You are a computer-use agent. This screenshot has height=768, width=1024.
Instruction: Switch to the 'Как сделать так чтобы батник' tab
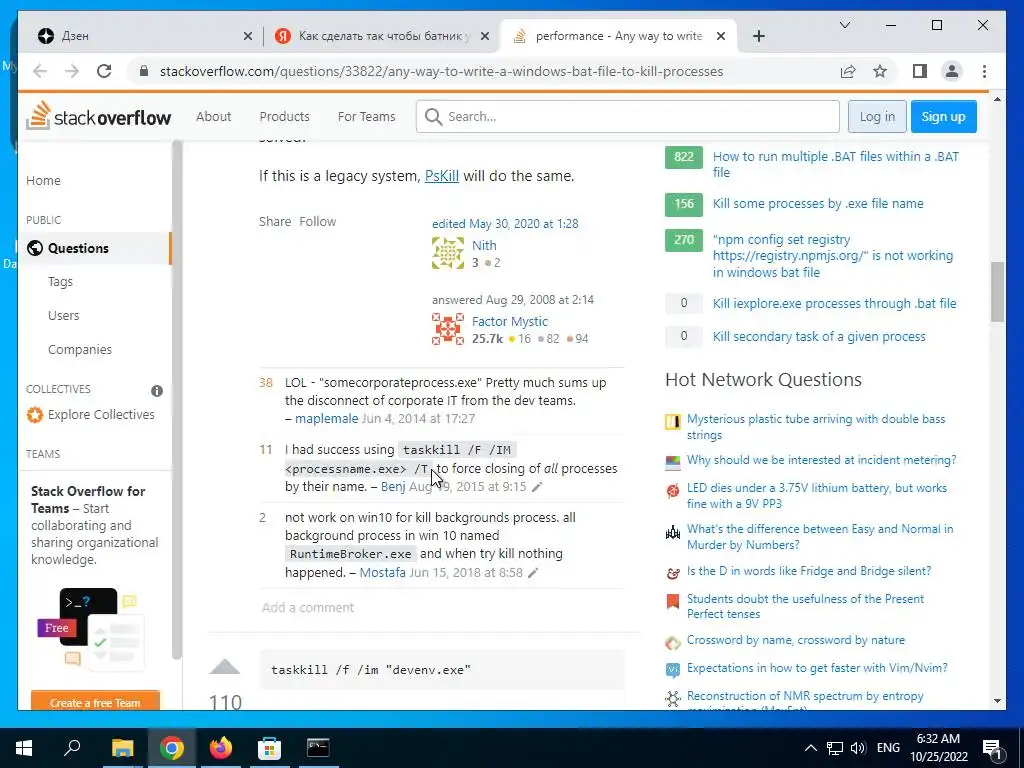pyautogui.click(x=384, y=36)
